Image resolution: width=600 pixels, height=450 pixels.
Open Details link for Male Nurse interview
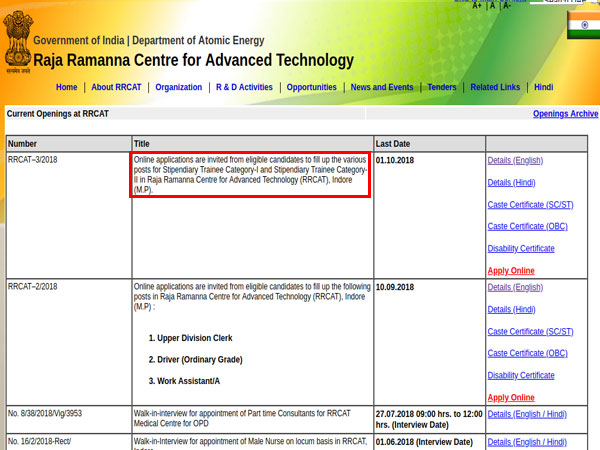click(x=527, y=442)
